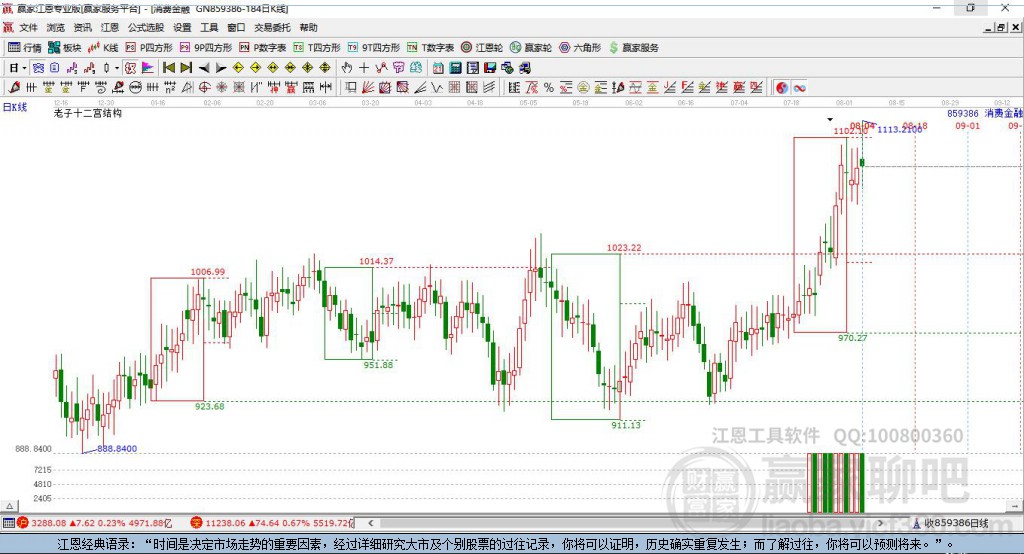Screen dimensions: 1024x554
Task: Click the horizontal scrollbar left arrow
Action: pyautogui.click(x=370, y=523)
